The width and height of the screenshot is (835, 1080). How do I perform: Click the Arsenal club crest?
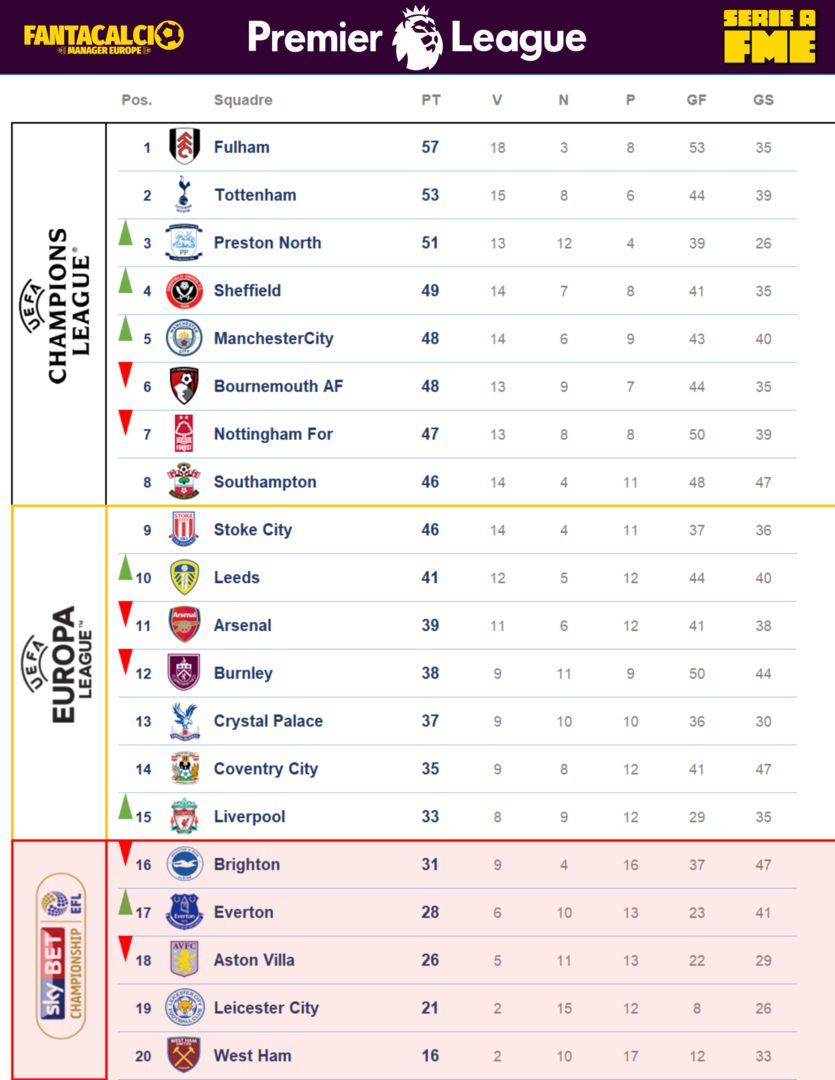point(184,625)
